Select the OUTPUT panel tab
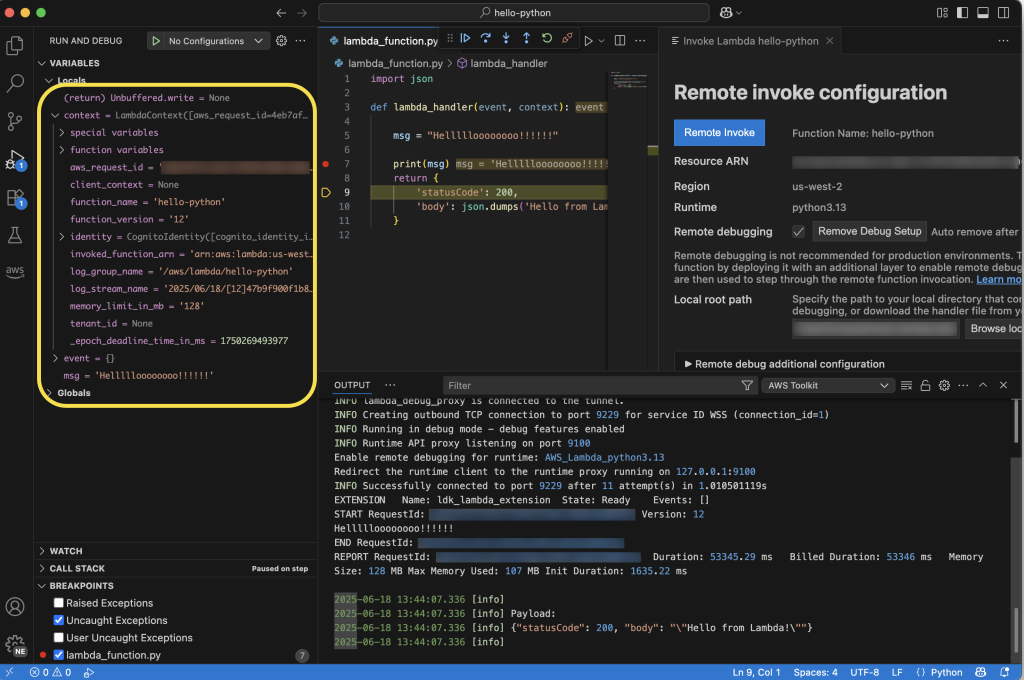The image size is (1024, 680). (x=352, y=385)
